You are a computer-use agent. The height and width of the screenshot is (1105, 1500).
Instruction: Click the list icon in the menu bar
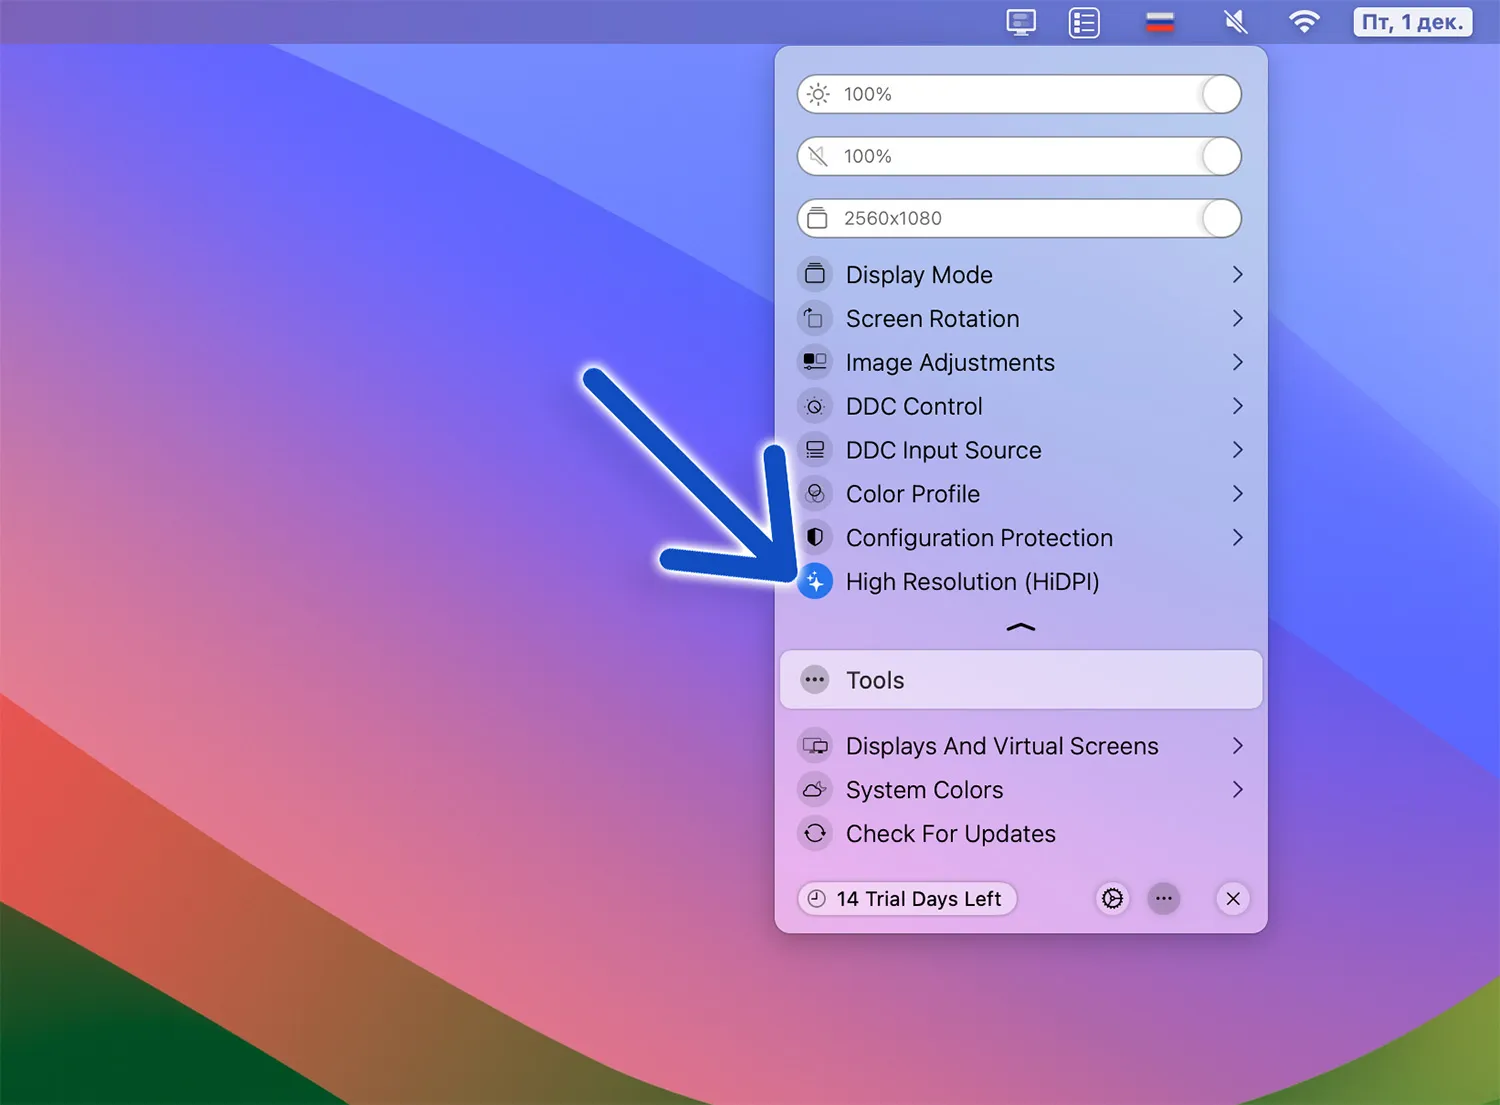[1084, 22]
